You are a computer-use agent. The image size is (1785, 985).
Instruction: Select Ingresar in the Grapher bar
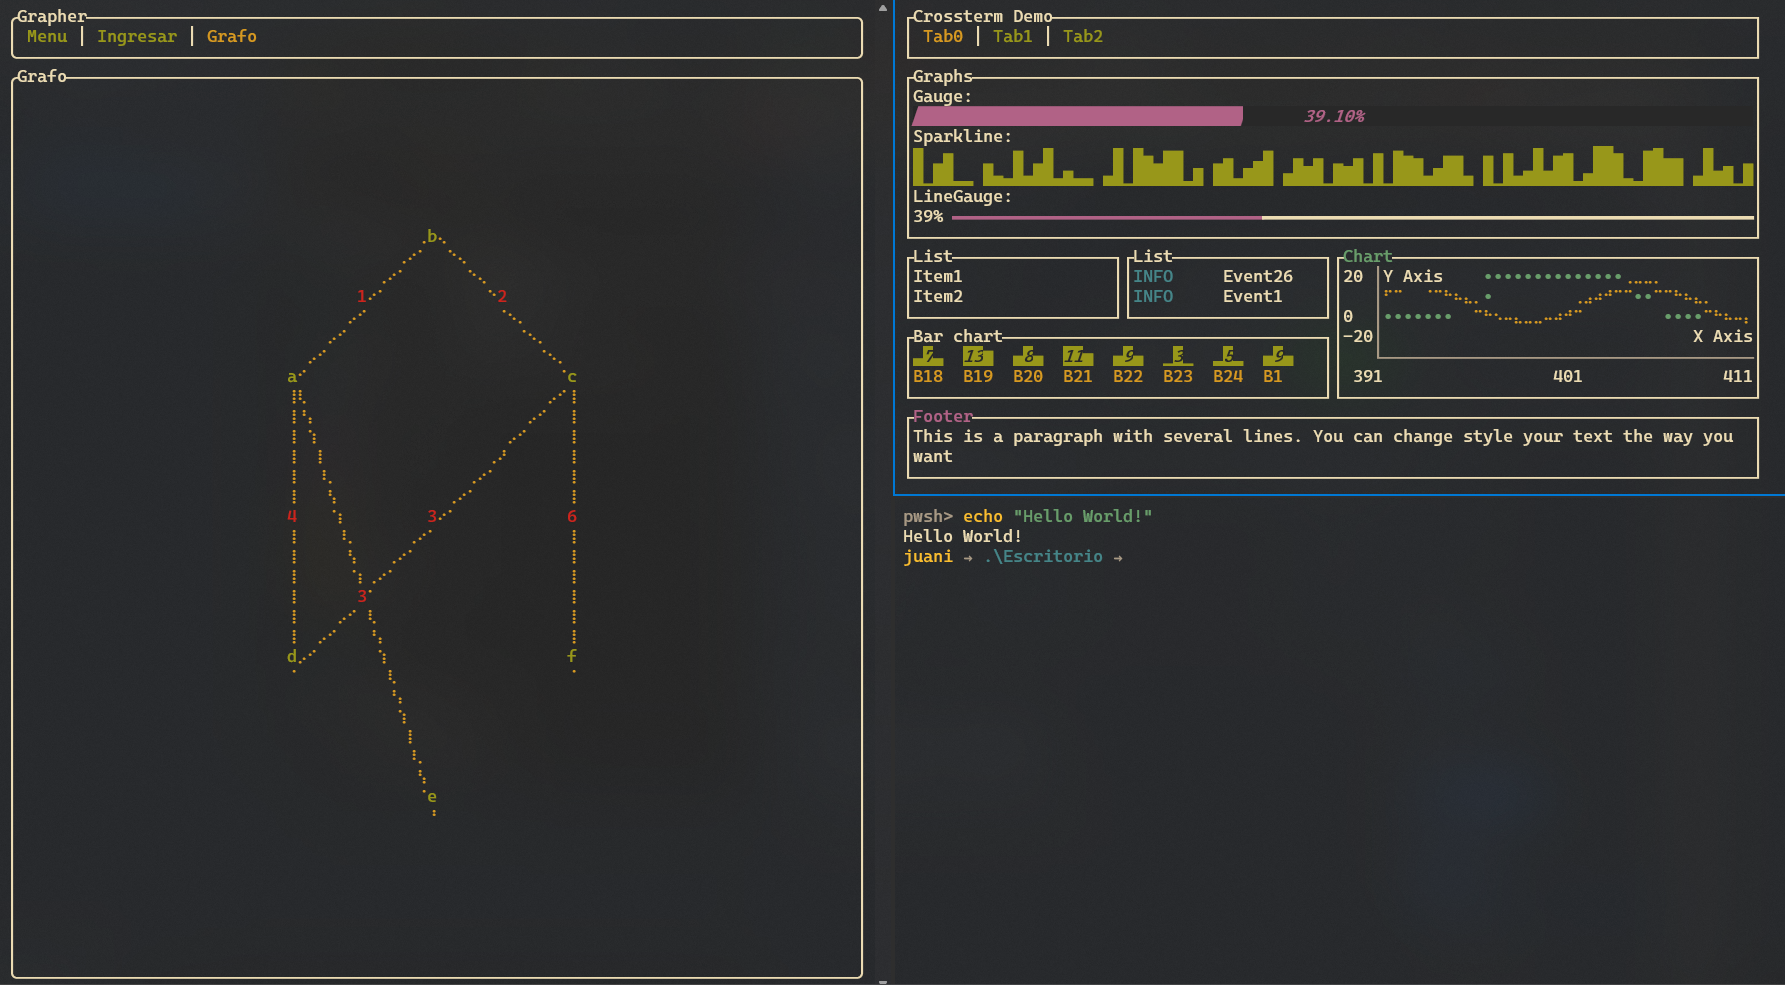click(136, 36)
